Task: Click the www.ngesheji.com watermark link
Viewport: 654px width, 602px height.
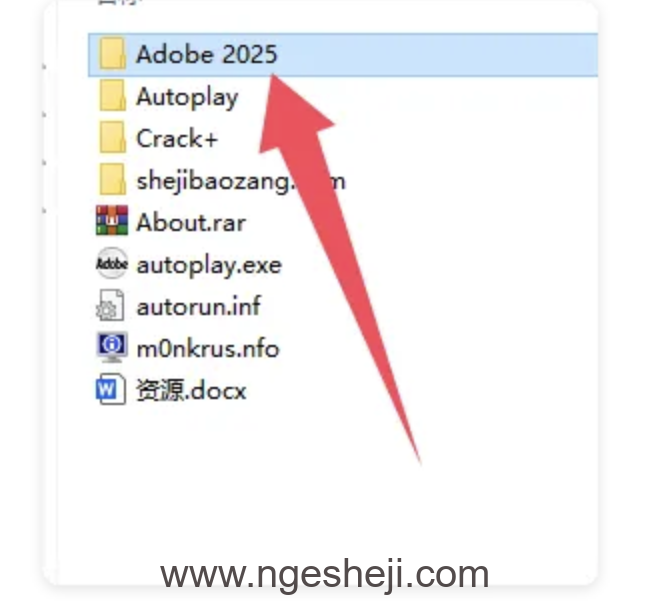Action: 324,576
